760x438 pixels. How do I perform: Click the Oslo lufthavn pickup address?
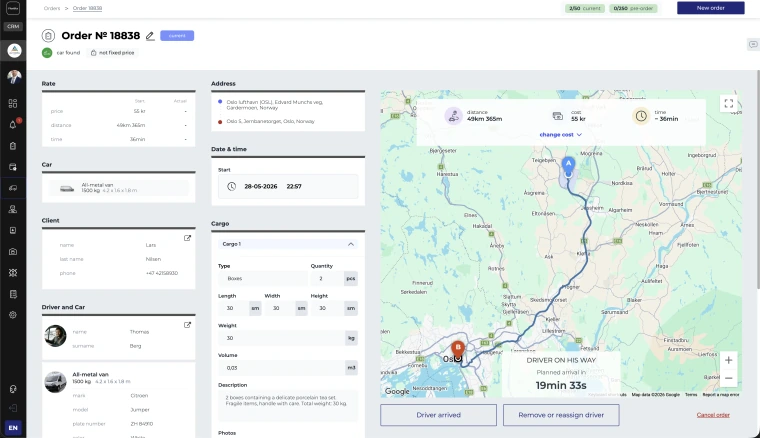point(275,105)
